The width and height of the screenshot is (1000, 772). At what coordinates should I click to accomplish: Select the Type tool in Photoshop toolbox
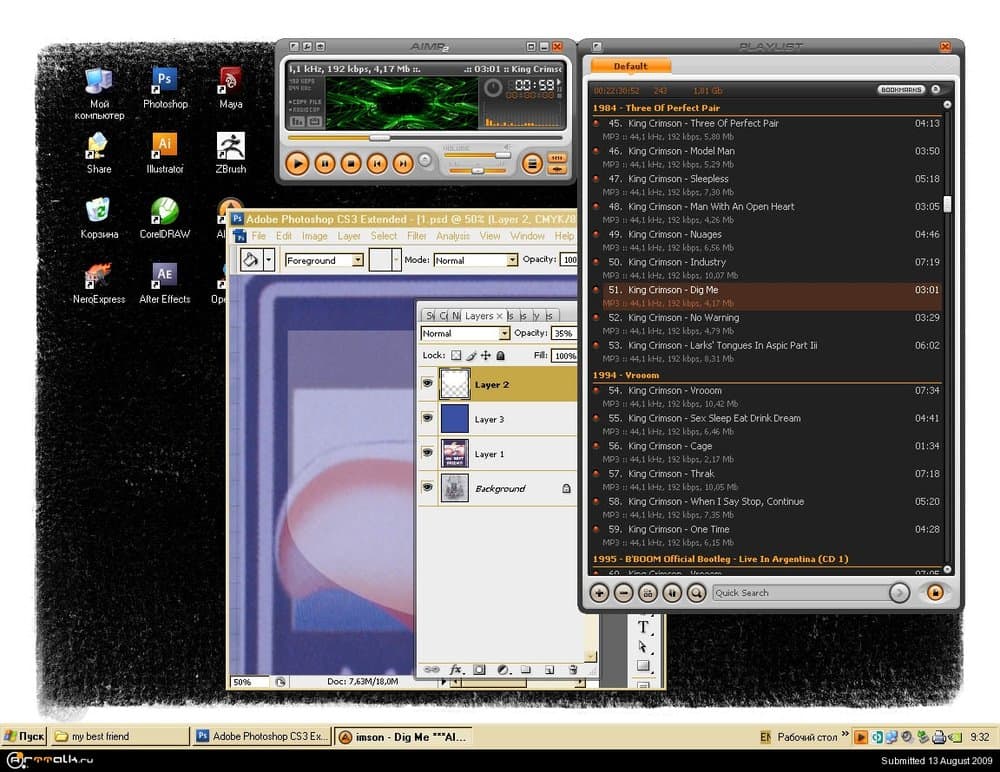tap(643, 627)
